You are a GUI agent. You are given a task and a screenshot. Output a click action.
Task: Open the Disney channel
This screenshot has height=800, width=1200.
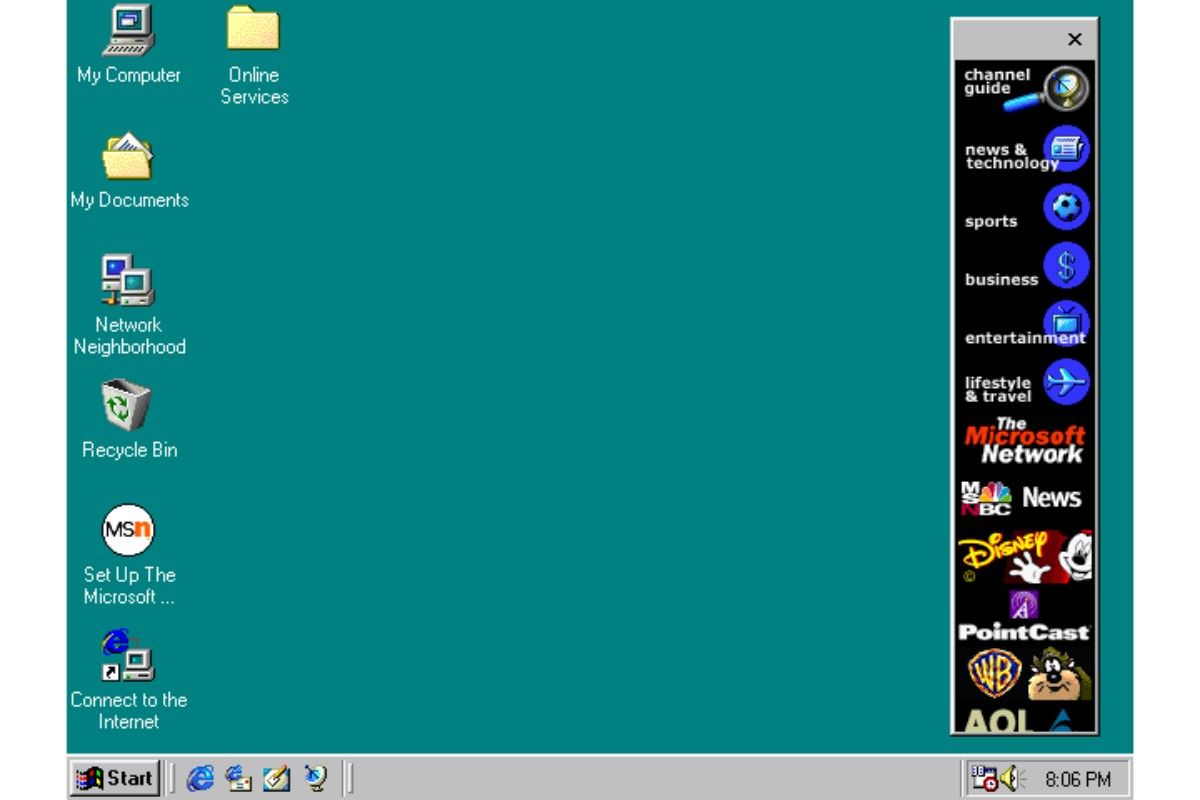pyautogui.click(x=1022, y=555)
